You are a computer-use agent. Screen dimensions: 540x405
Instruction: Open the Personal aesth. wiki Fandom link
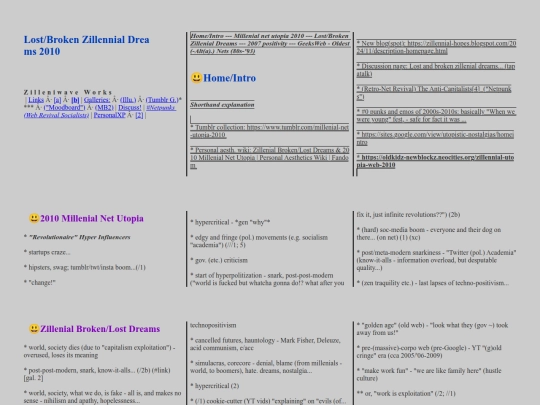coord(270,158)
